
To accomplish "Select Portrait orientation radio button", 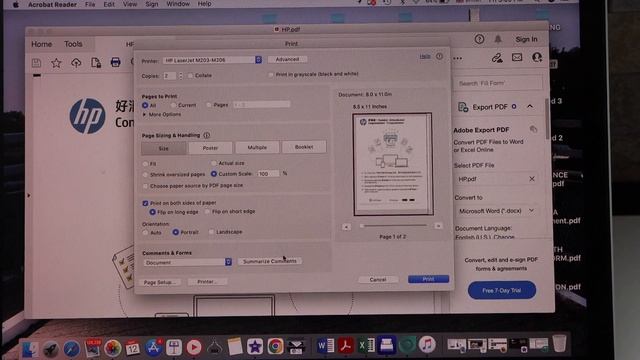I will (x=176, y=232).
